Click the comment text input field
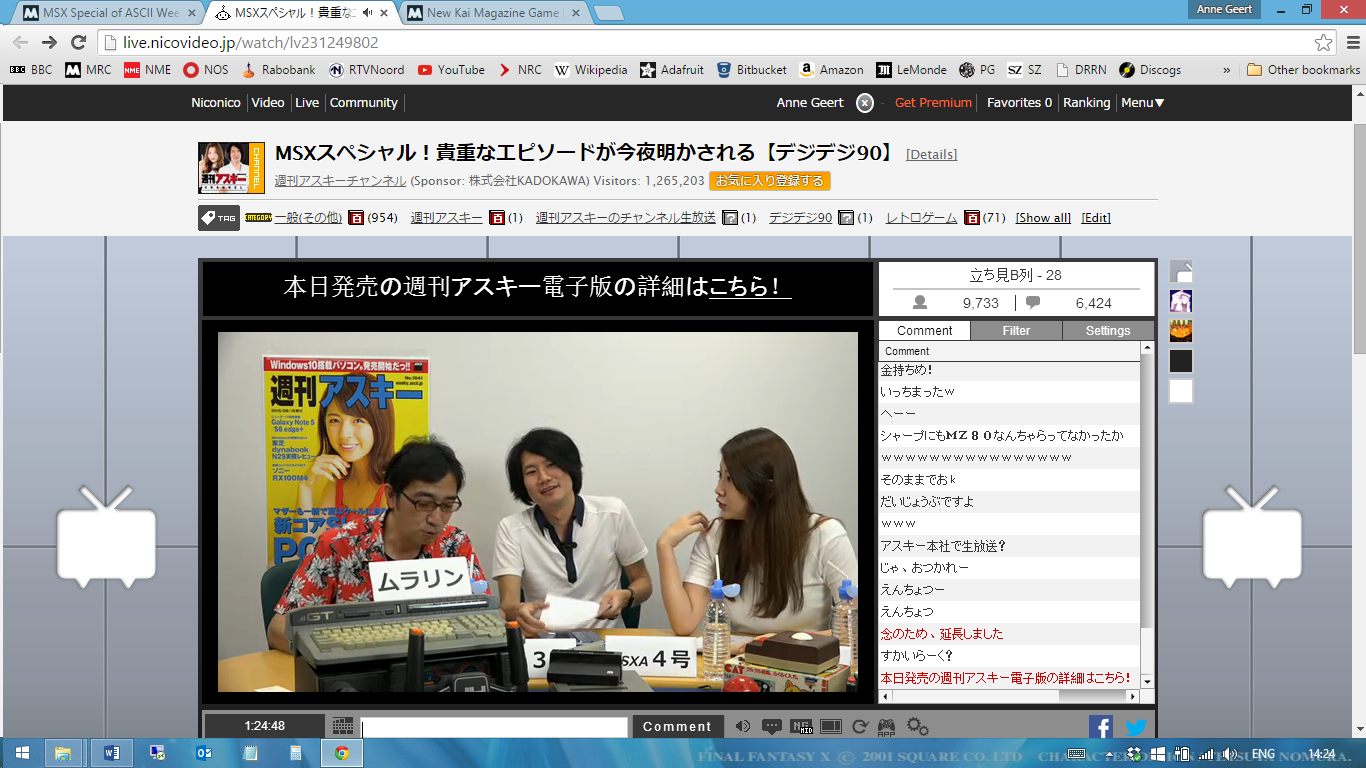Screen dimensions: 1366x768 pyautogui.click(x=494, y=728)
